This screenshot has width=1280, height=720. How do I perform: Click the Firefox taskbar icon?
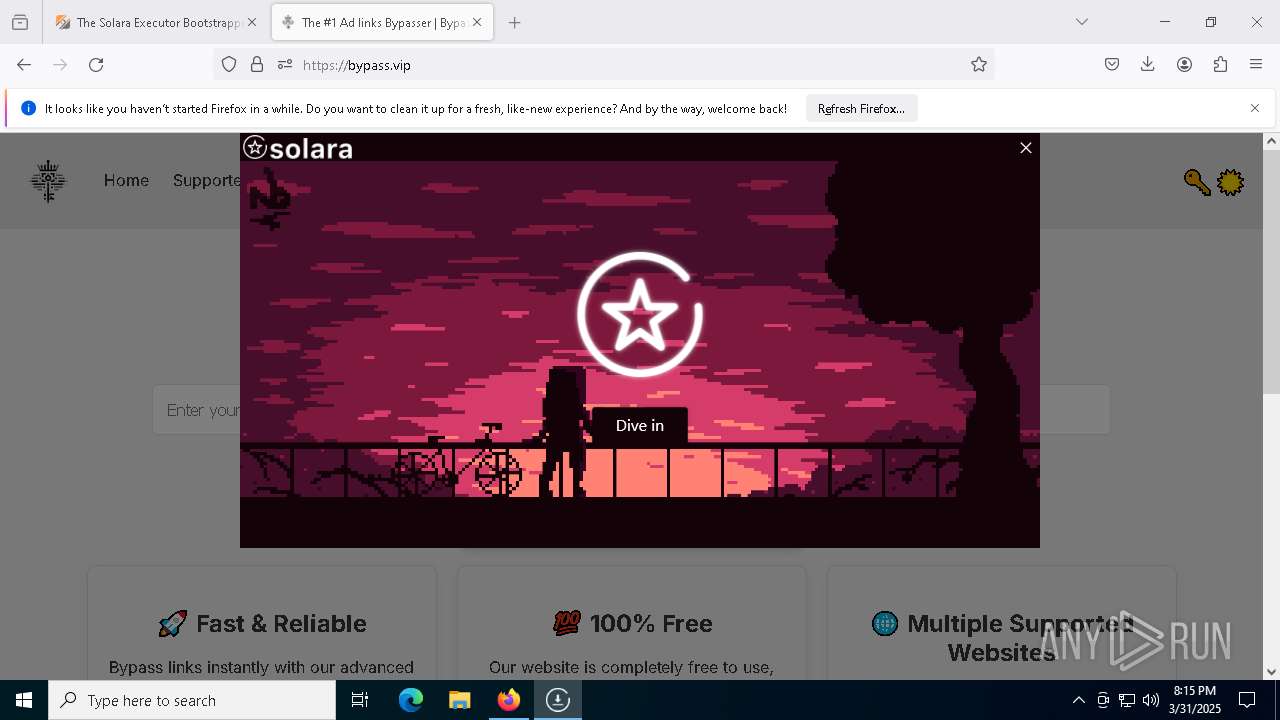[509, 700]
